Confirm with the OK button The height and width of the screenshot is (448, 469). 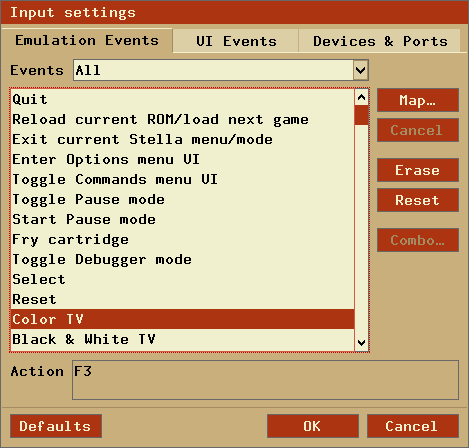click(313, 426)
